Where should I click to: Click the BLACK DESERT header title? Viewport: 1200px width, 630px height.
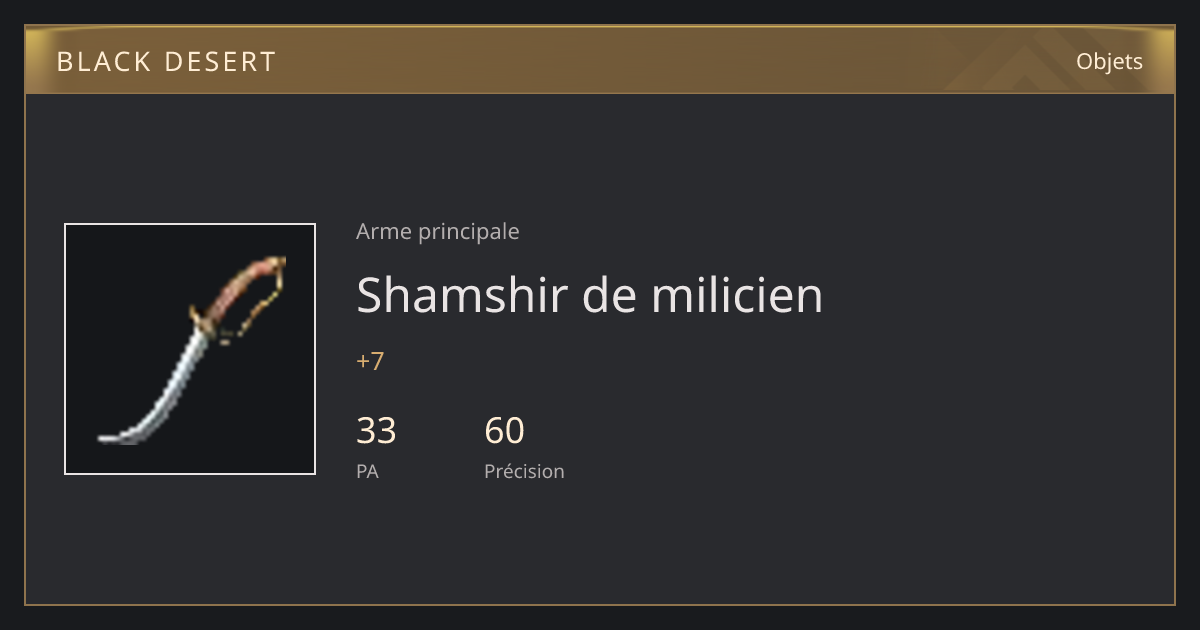166,62
